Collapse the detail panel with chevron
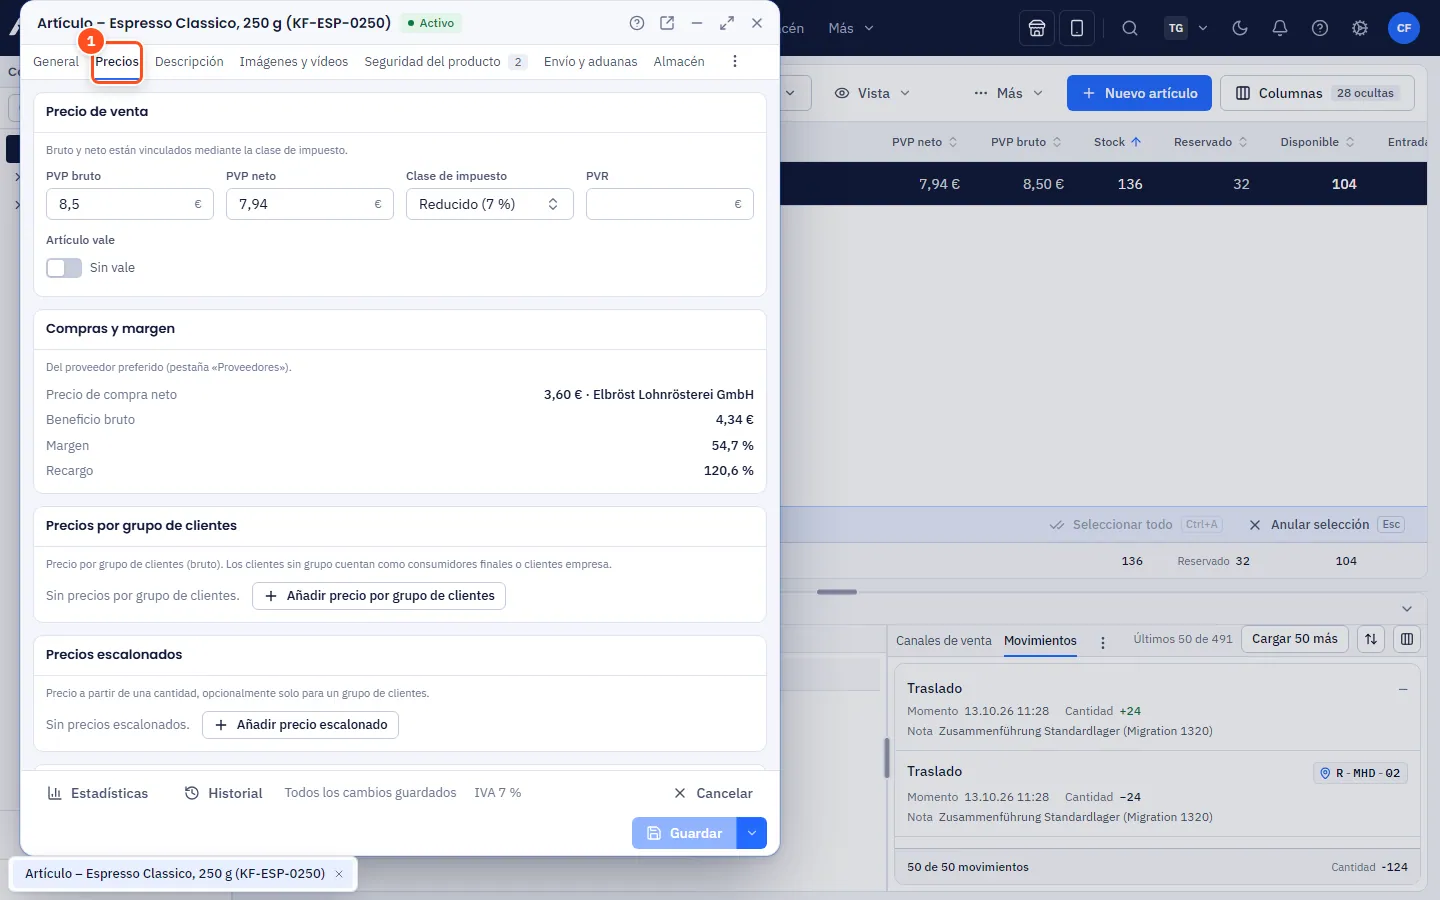Viewport: 1440px width, 900px height. point(1407,609)
